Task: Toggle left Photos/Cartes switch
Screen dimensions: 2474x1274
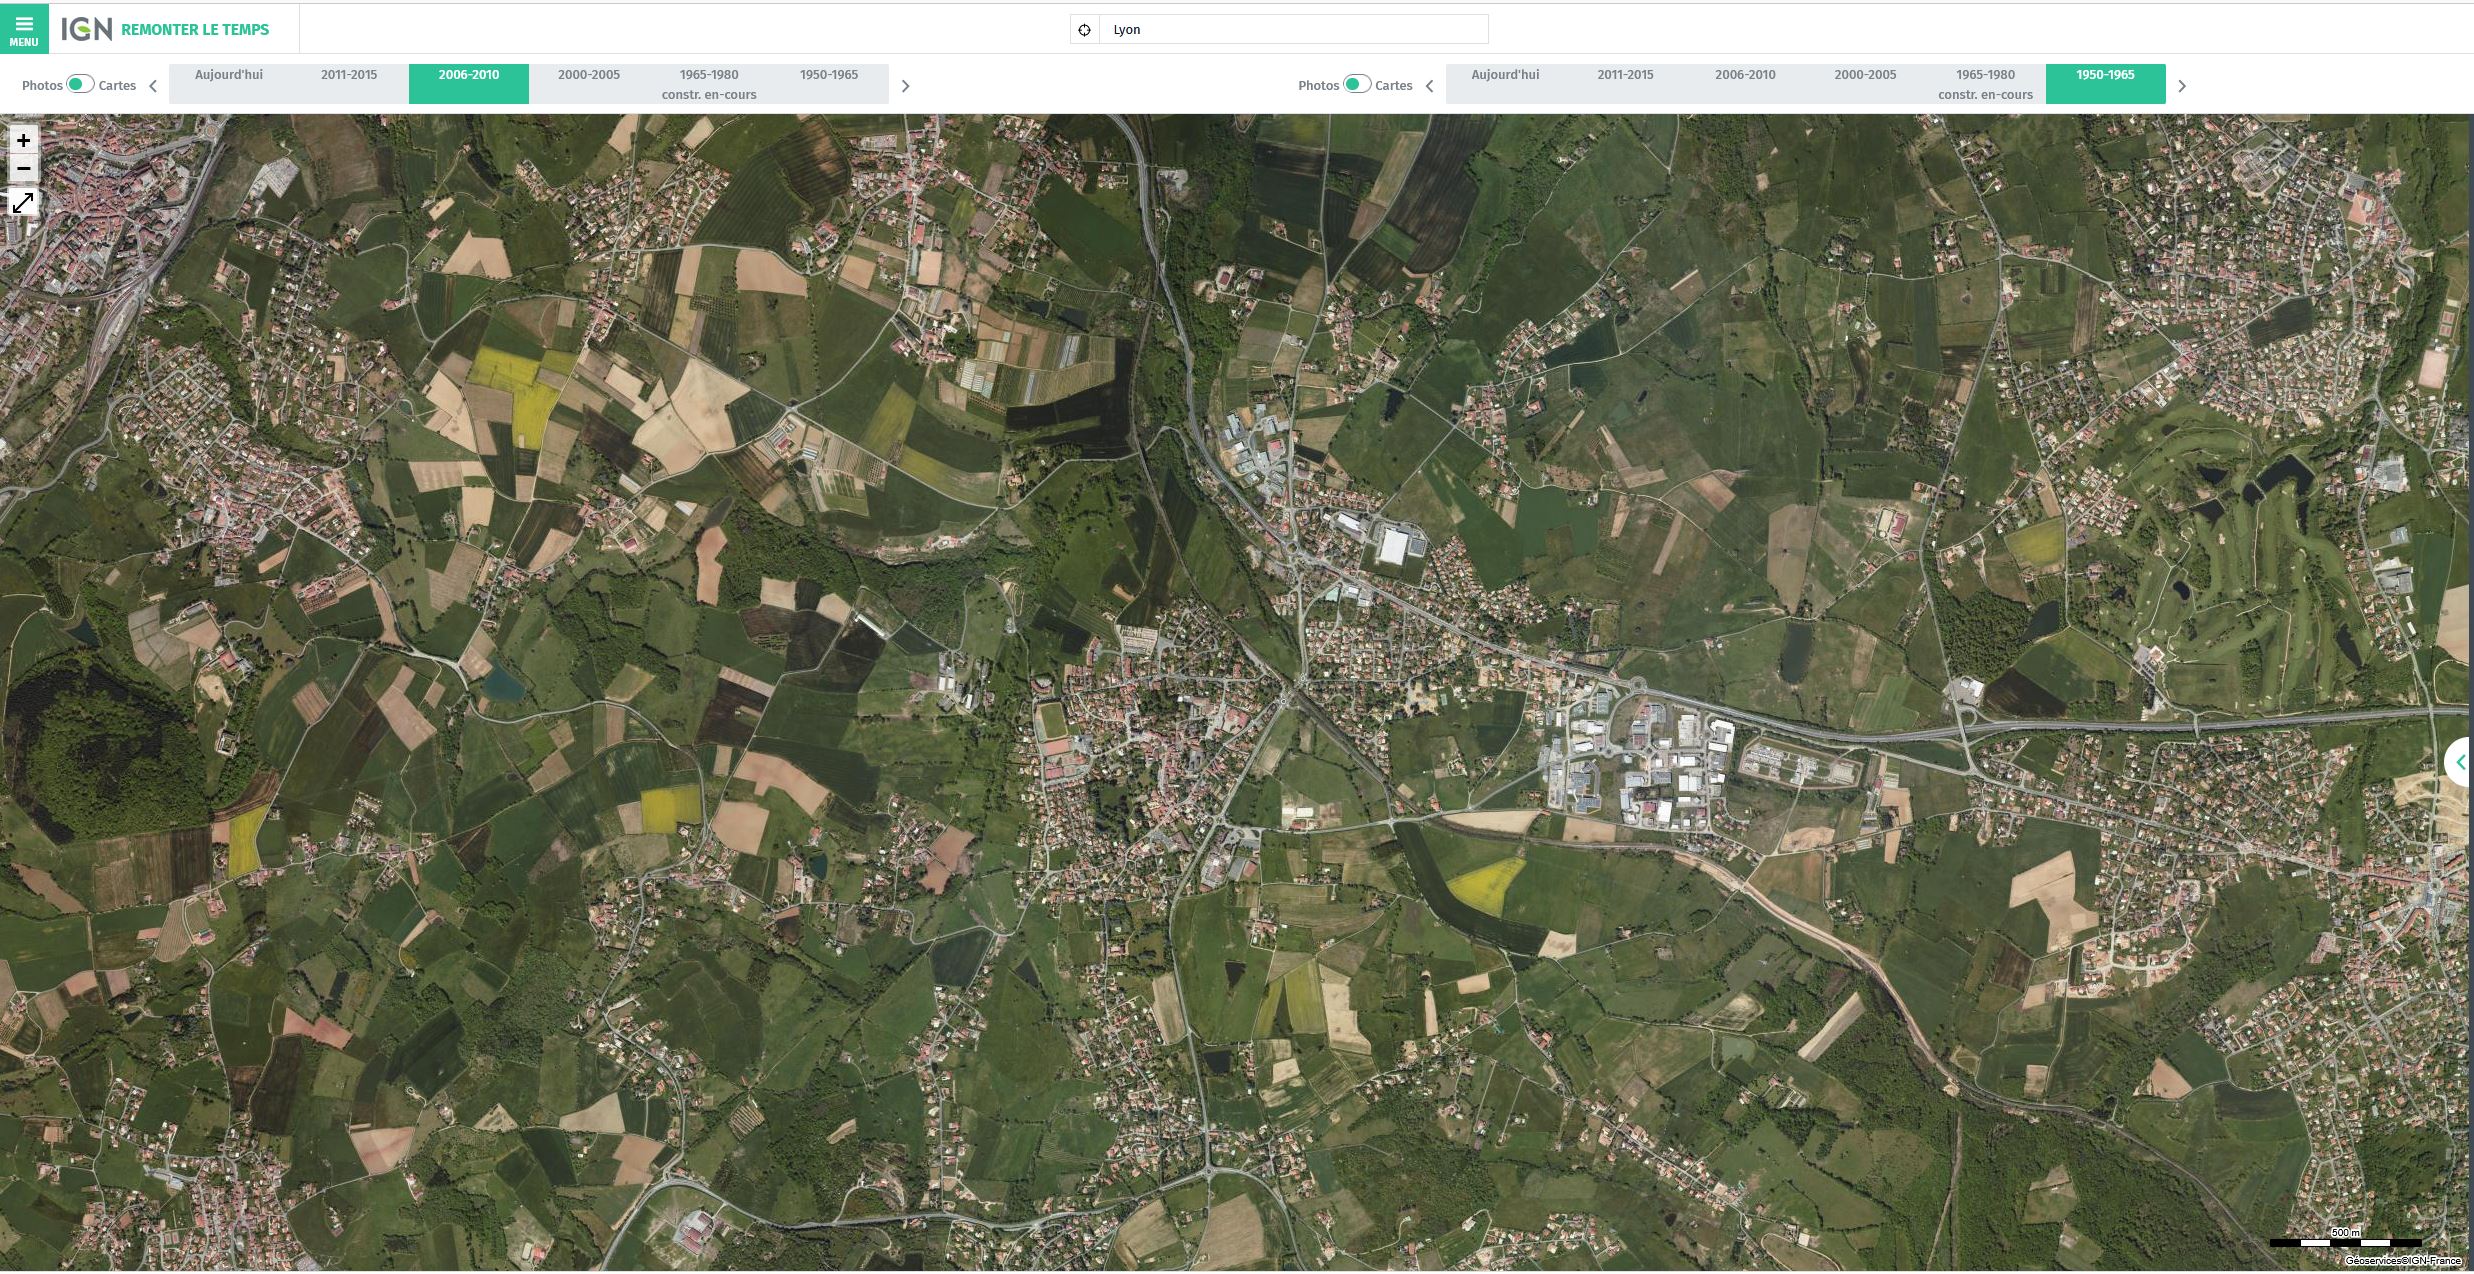Action: [x=80, y=84]
